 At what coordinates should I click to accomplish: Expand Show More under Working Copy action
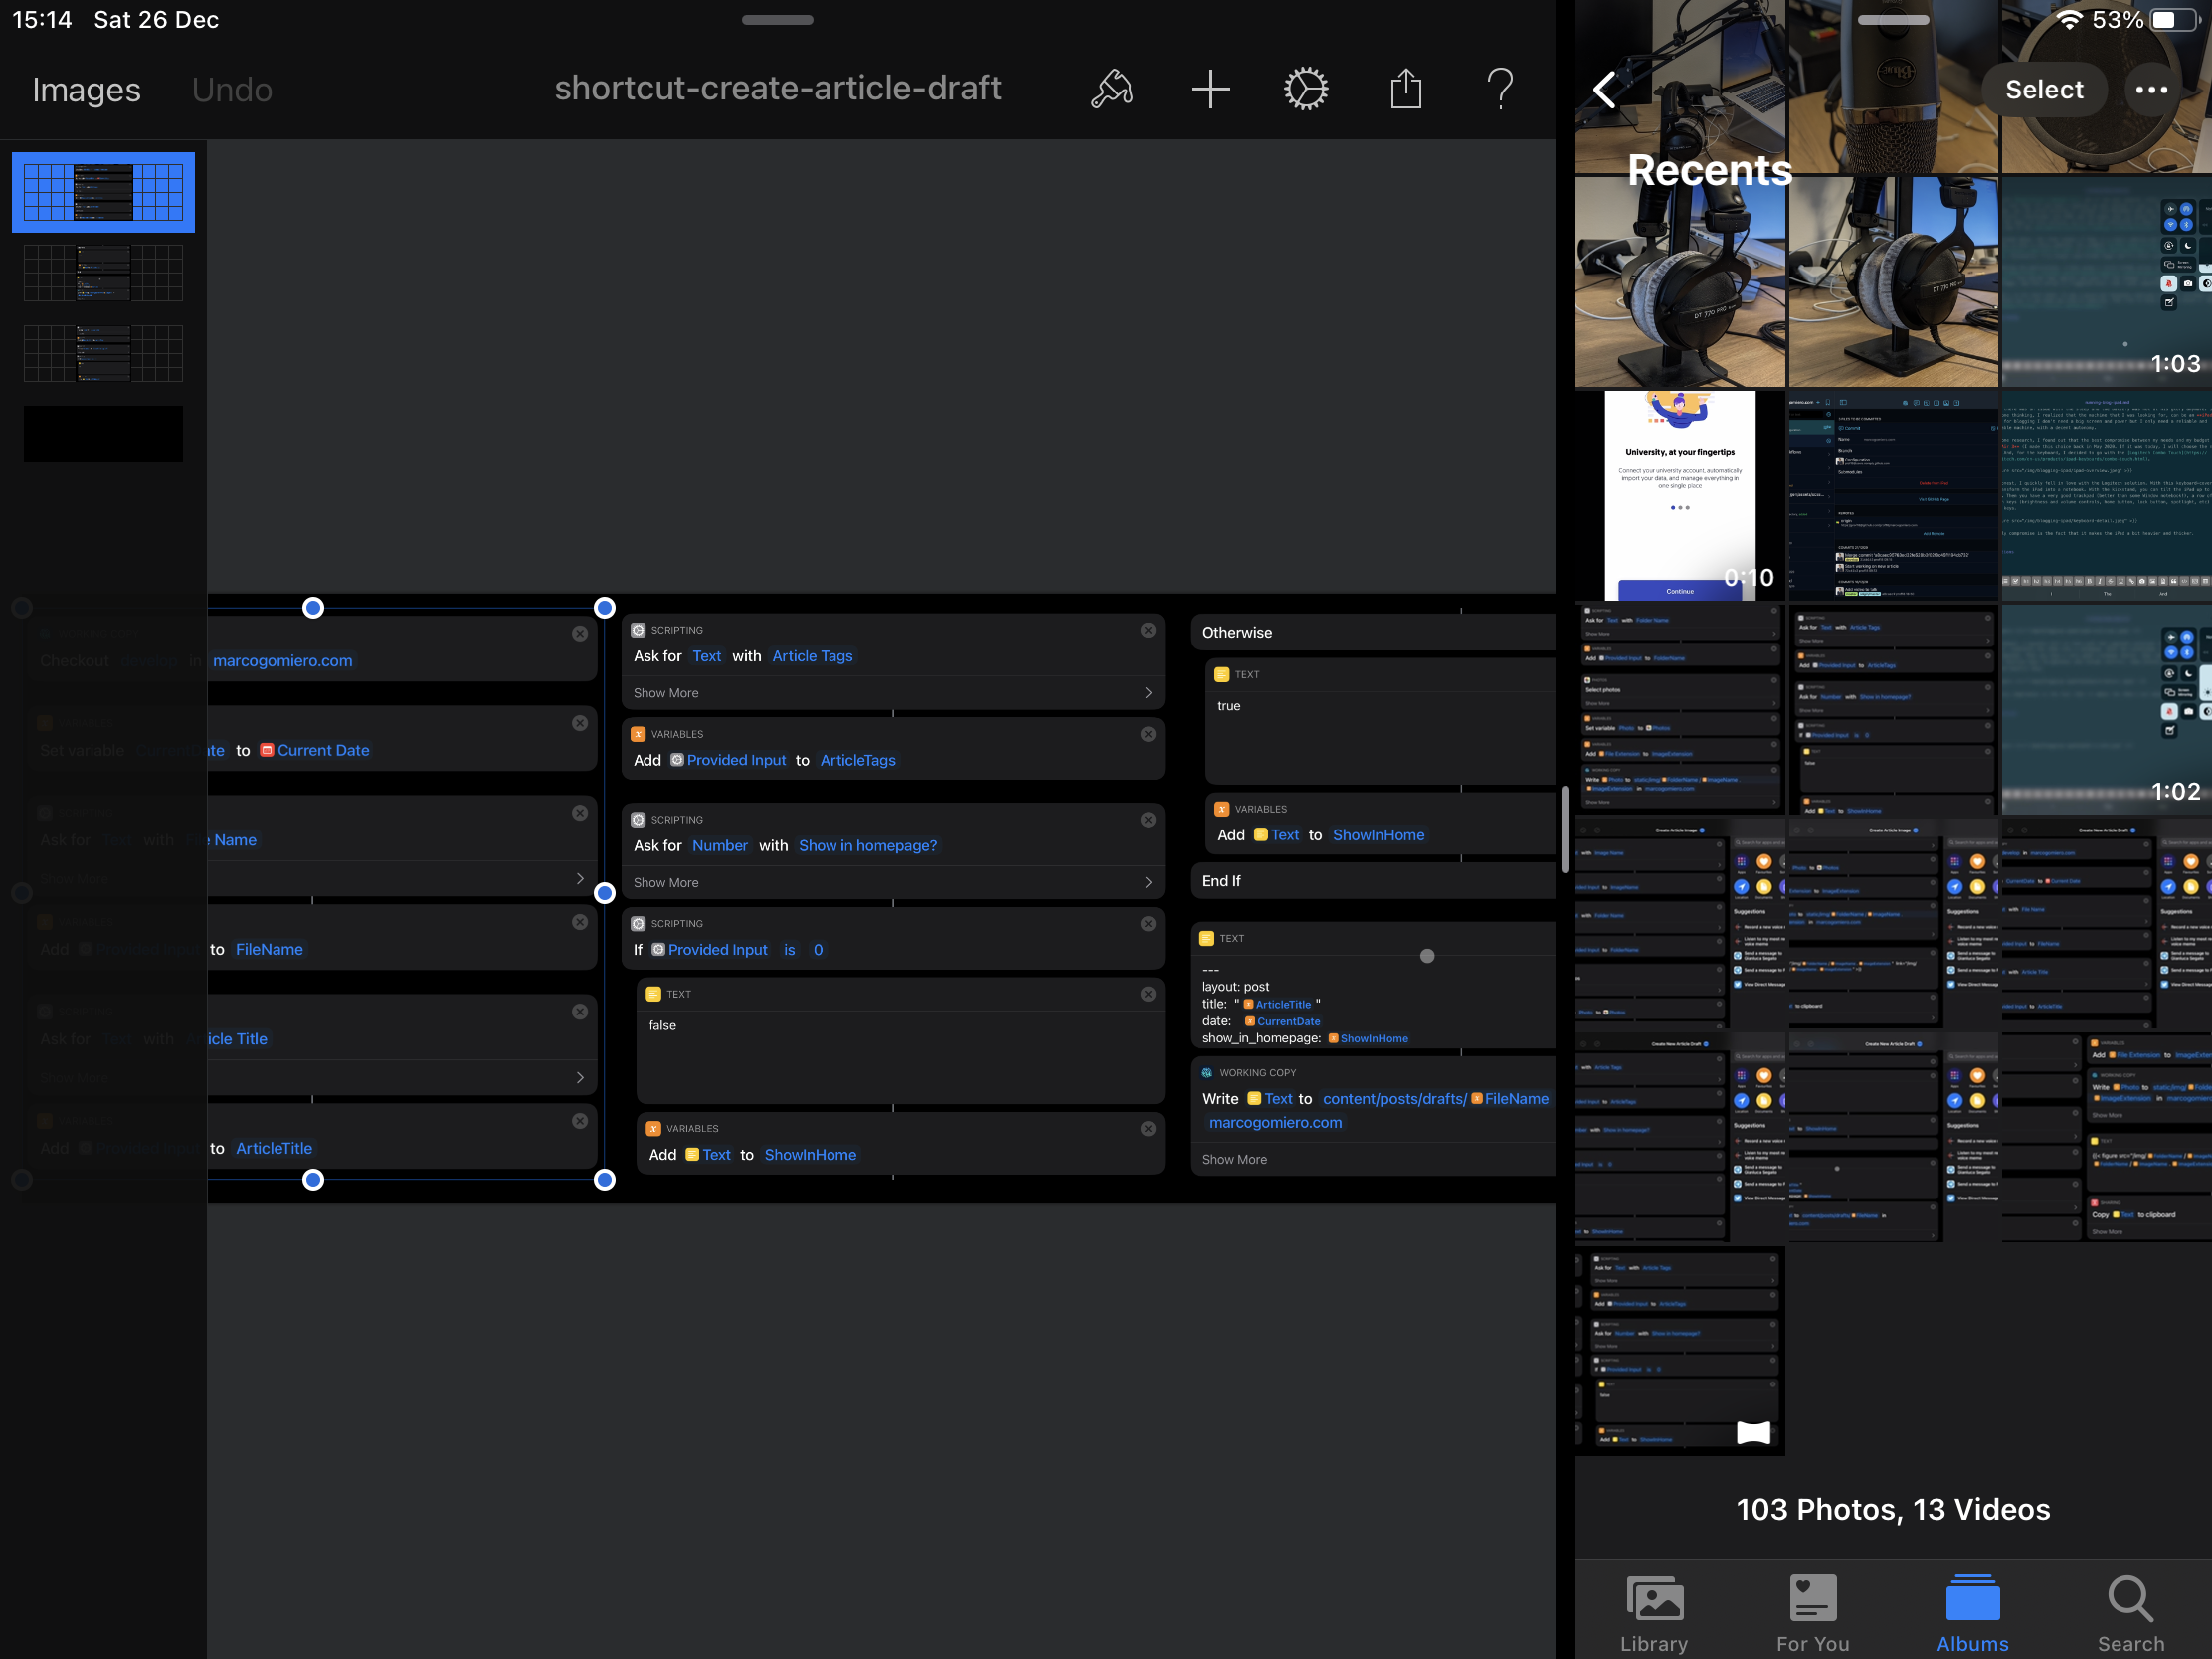click(1372, 1159)
